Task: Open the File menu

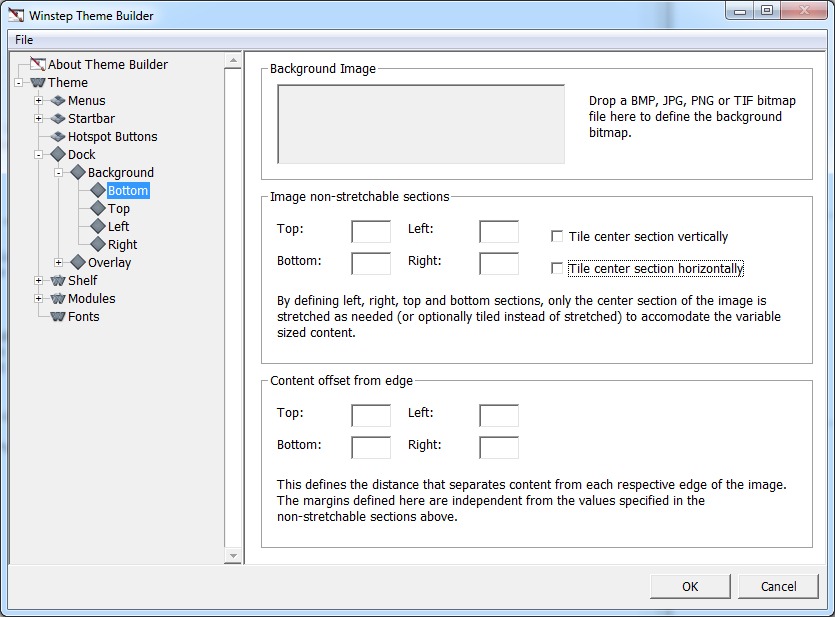Action: (x=24, y=40)
